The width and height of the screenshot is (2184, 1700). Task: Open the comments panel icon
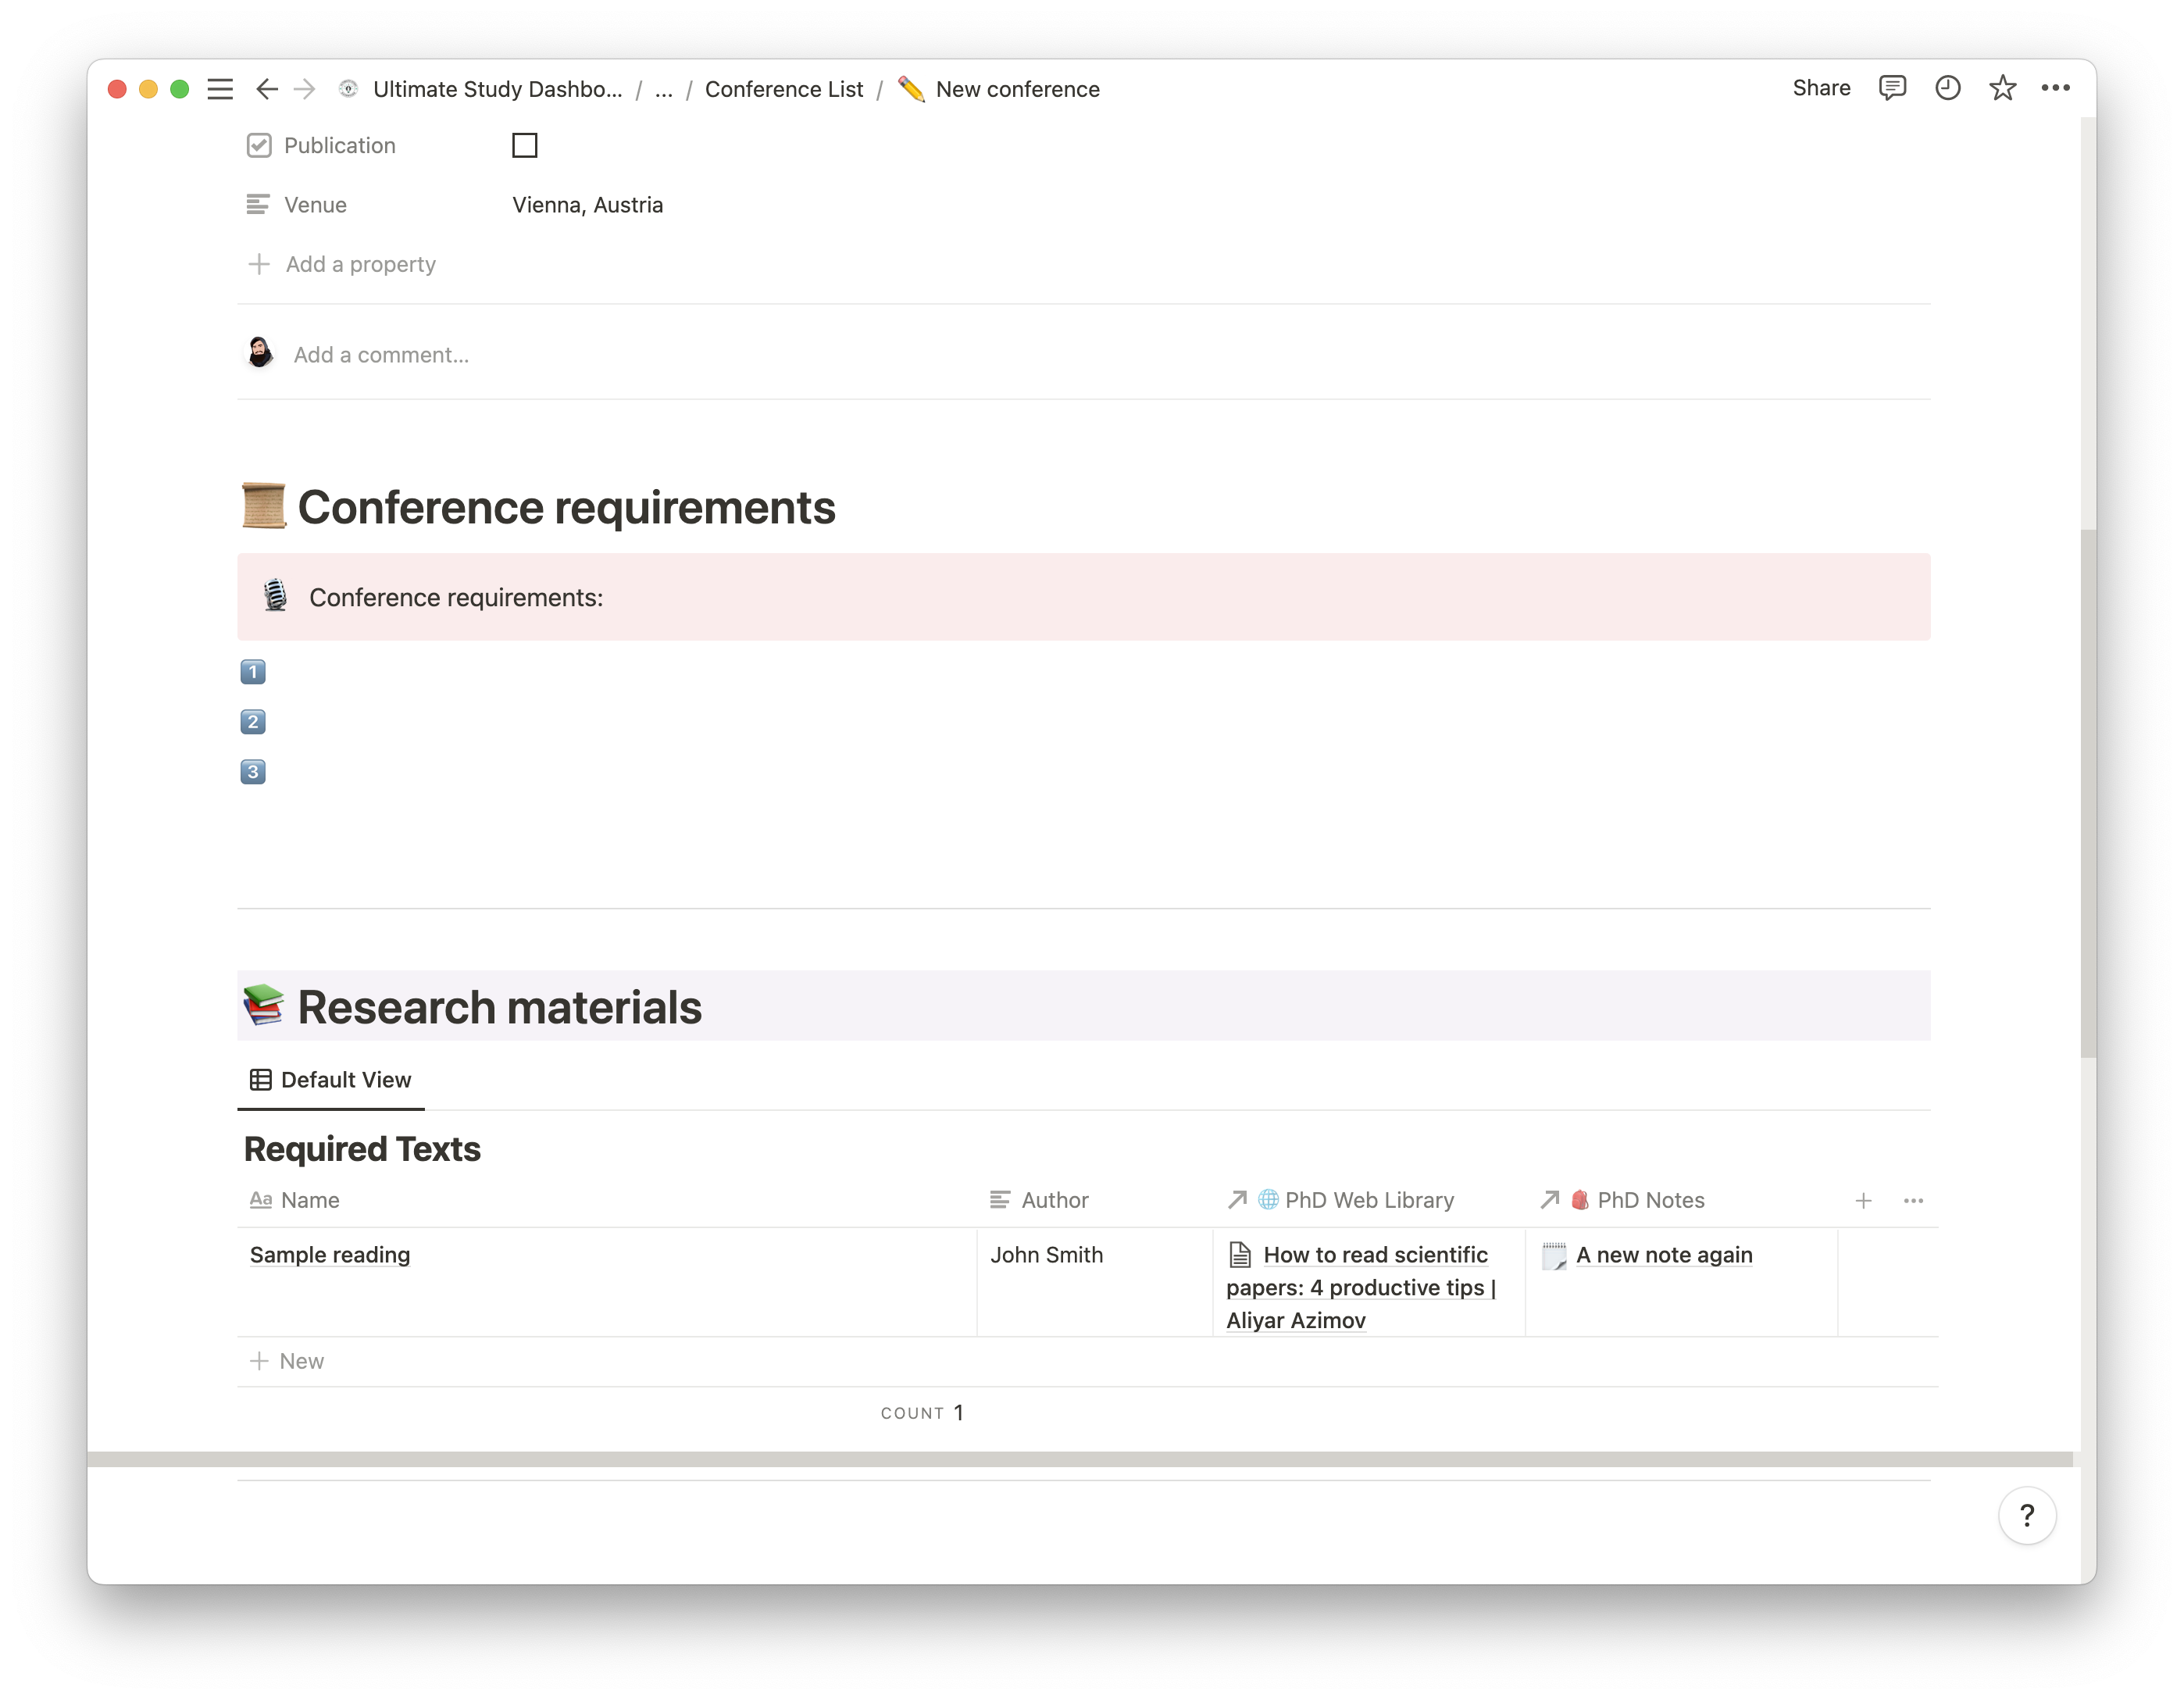pos(1891,88)
